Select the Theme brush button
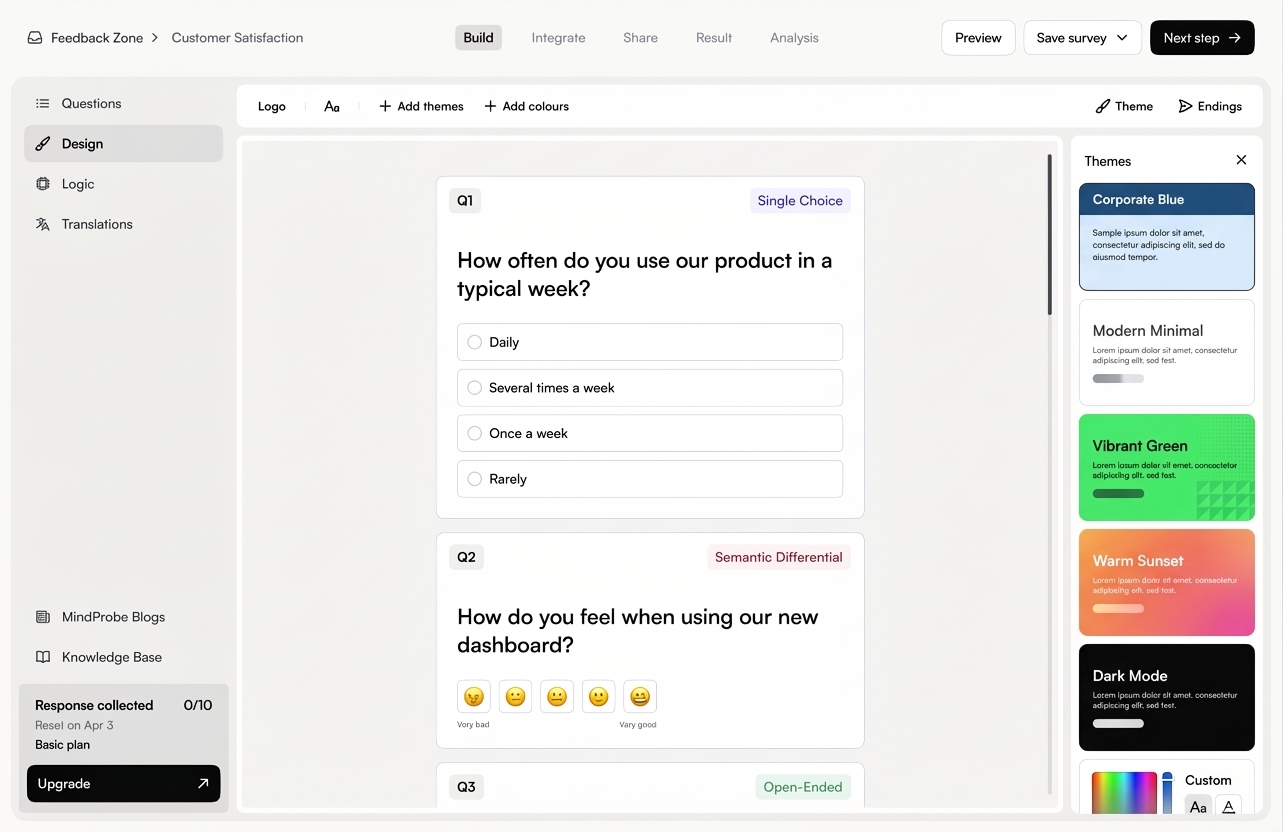Image resolution: width=1283 pixels, height=832 pixels. (1124, 106)
